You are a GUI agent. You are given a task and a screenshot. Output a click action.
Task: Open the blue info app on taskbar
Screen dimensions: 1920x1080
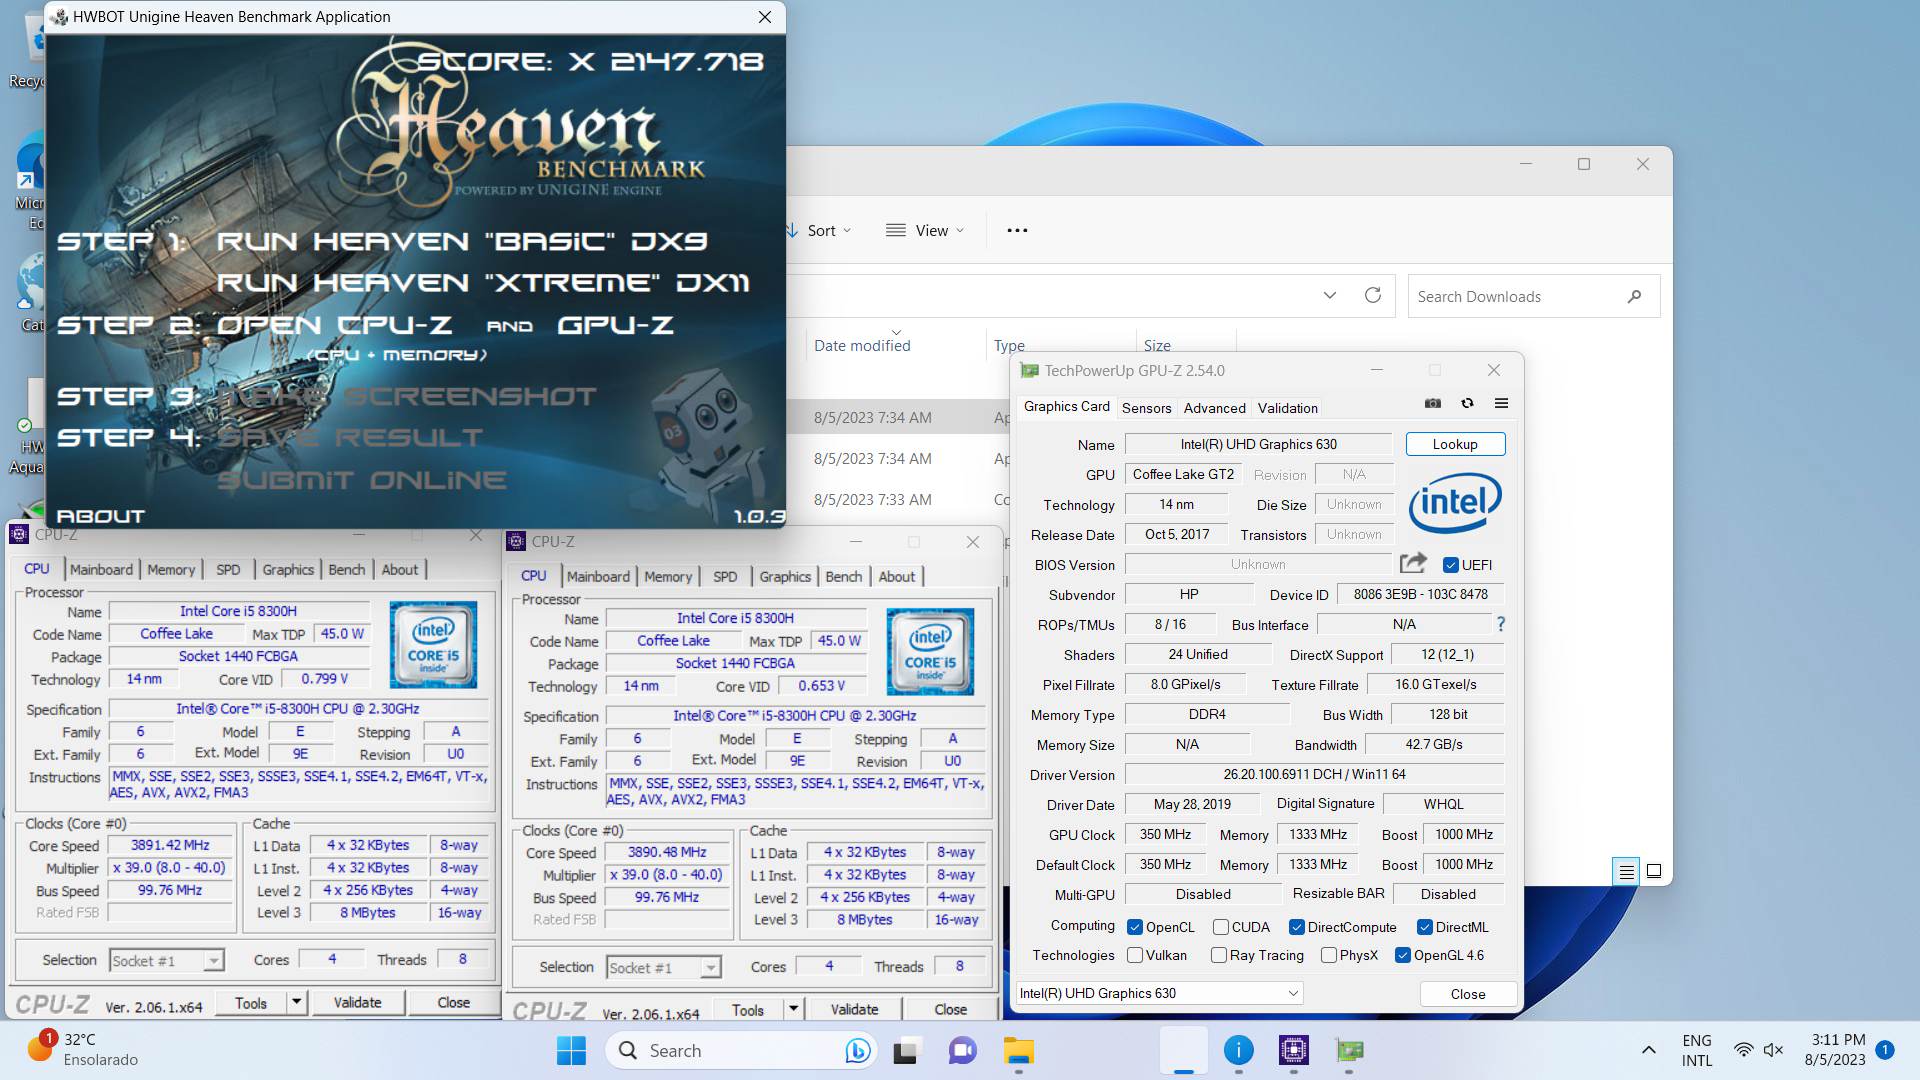[x=1238, y=1051]
